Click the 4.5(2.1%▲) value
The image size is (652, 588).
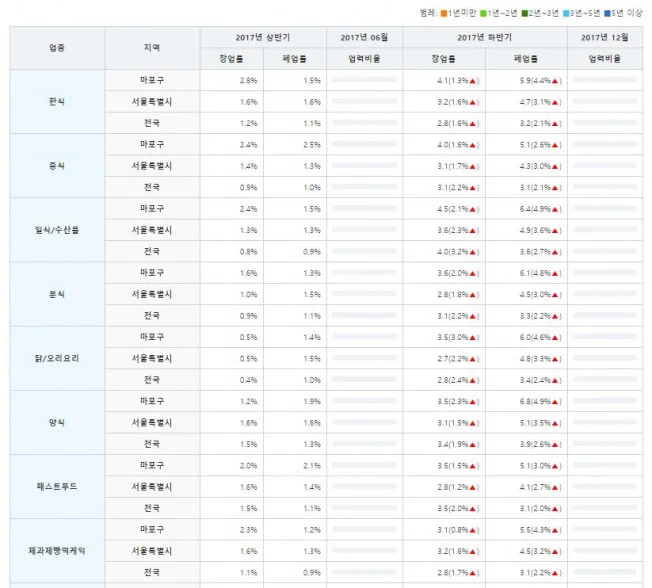(x=458, y=209)
